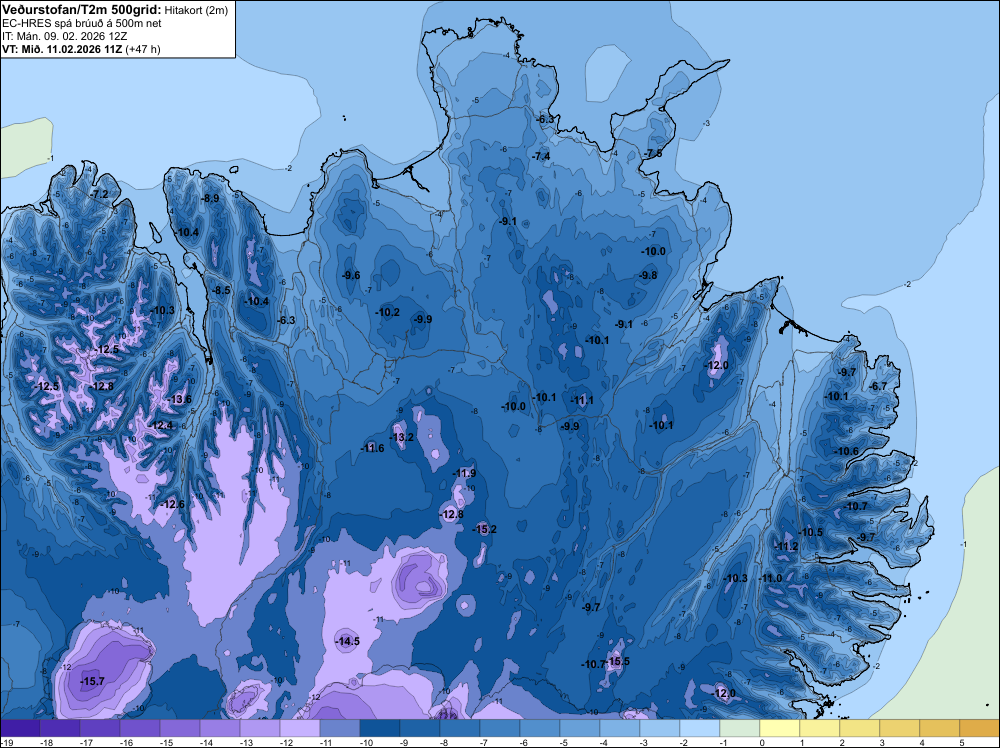Click the -13.6 temperature value

tap(180, 400)
